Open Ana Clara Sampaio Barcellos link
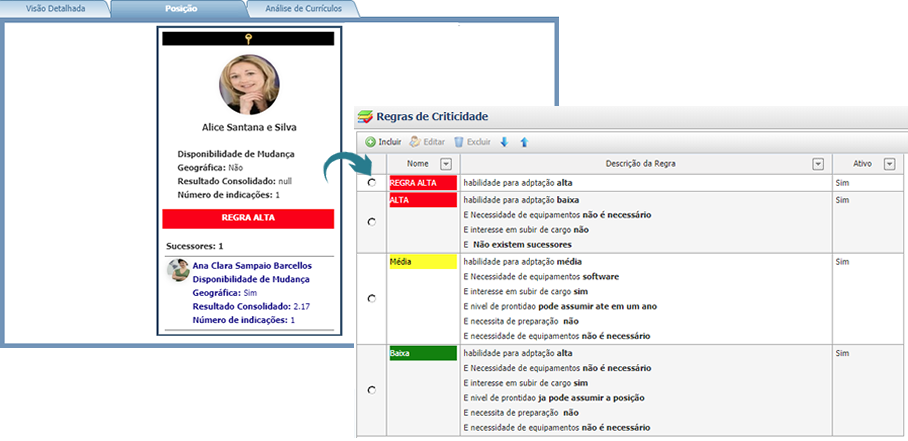The image size is (908, 441). [252, 266]
